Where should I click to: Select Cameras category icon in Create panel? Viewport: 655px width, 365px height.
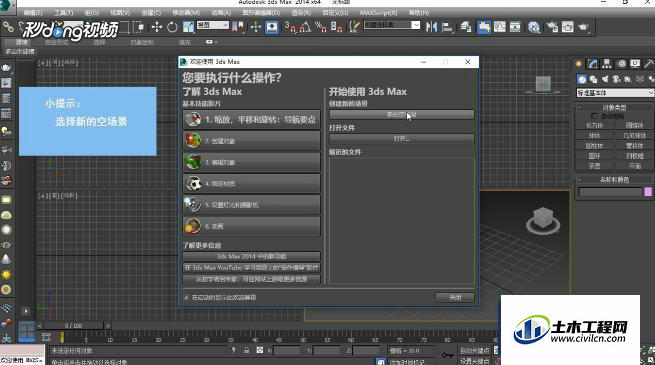pos(616,79)
